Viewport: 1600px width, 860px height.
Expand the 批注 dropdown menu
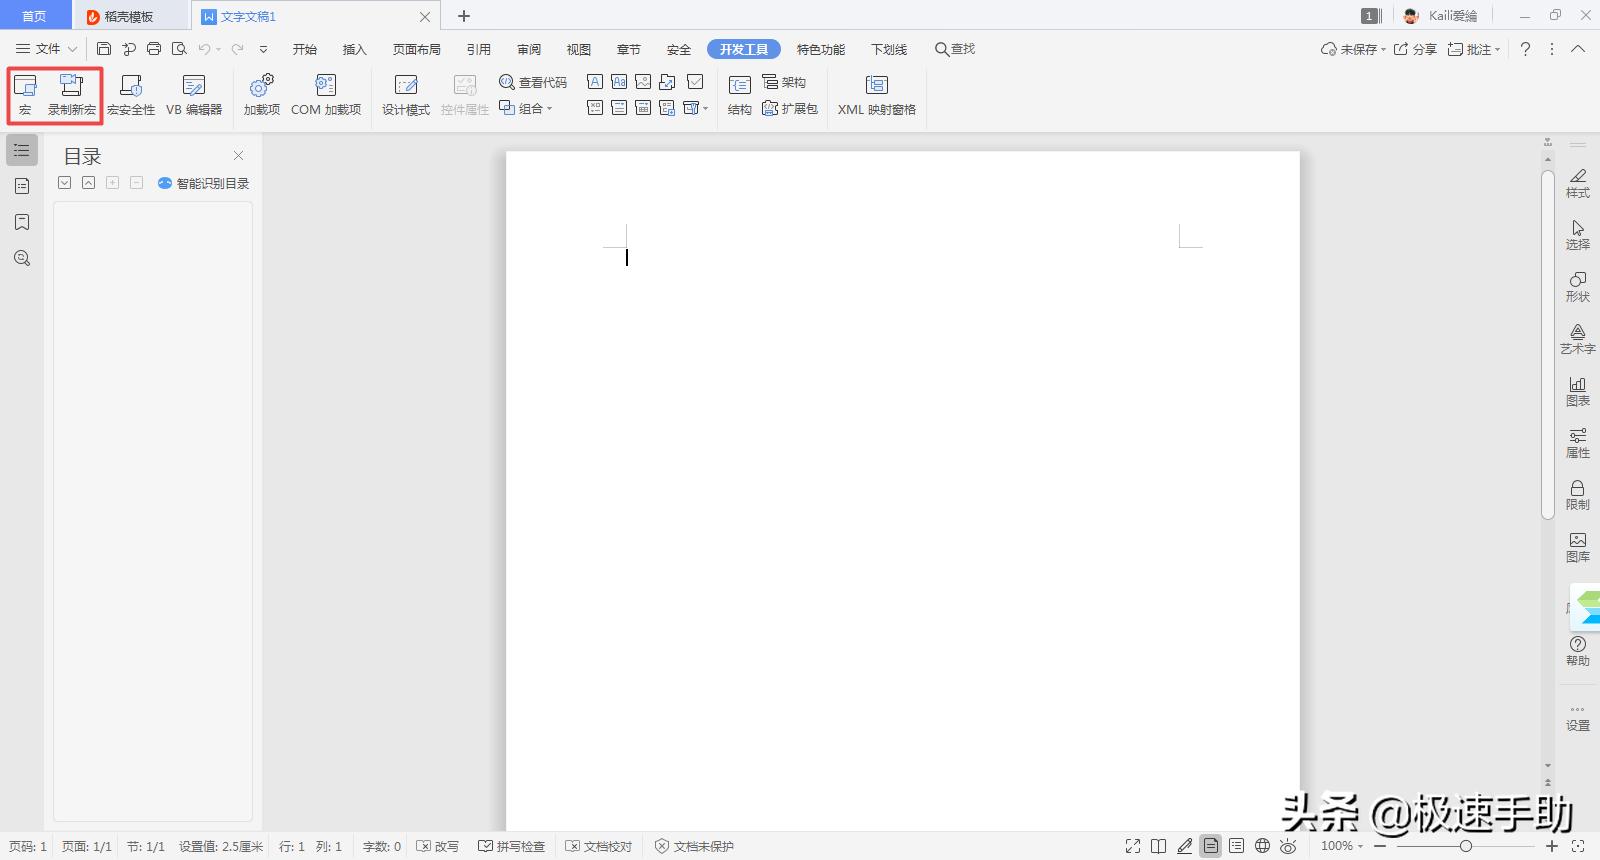[x=1497, y=49]
